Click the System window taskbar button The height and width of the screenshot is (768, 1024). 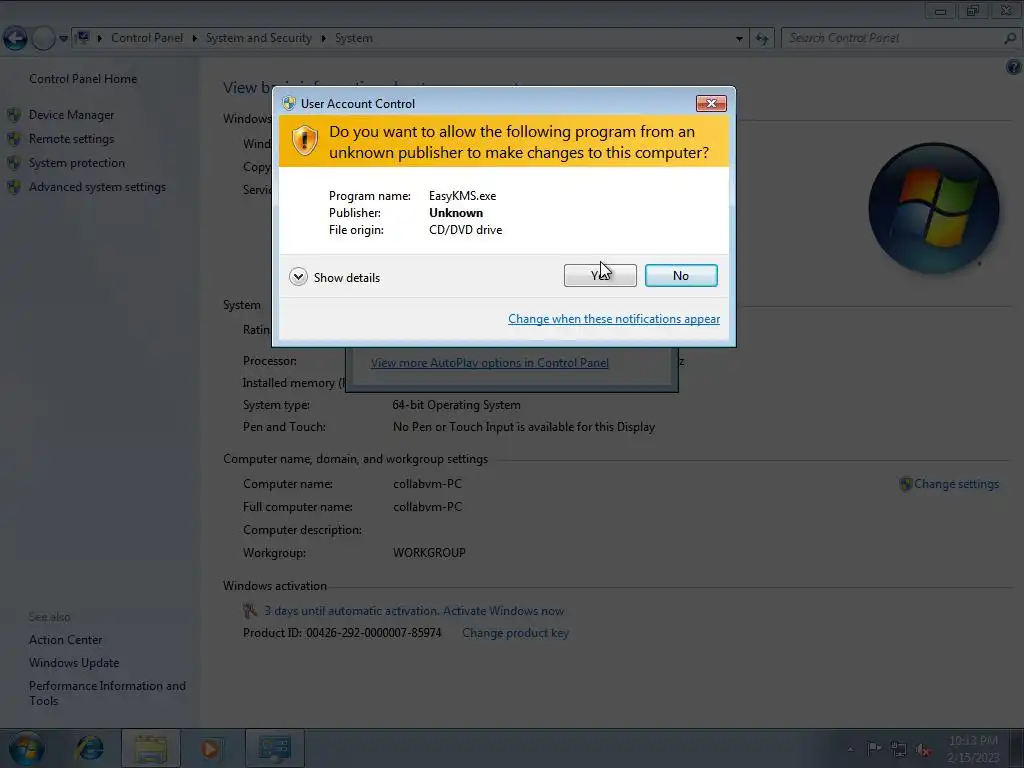pyautogui.click(x=274, y=748)
